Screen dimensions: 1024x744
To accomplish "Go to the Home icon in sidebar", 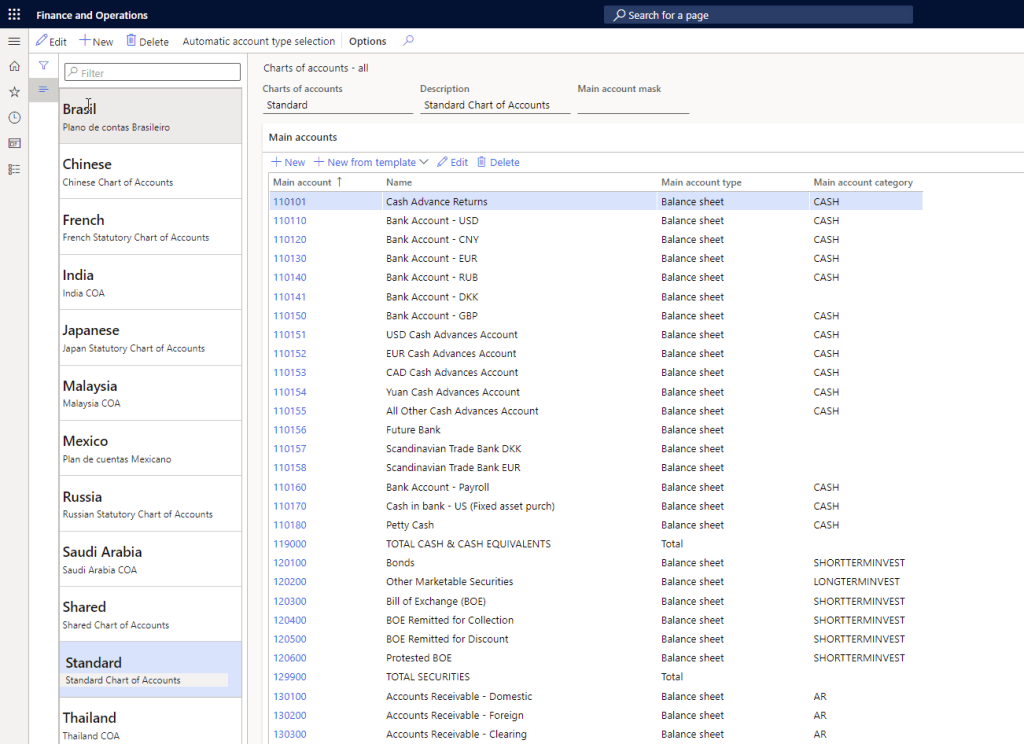I will click(x=14, y=66).
